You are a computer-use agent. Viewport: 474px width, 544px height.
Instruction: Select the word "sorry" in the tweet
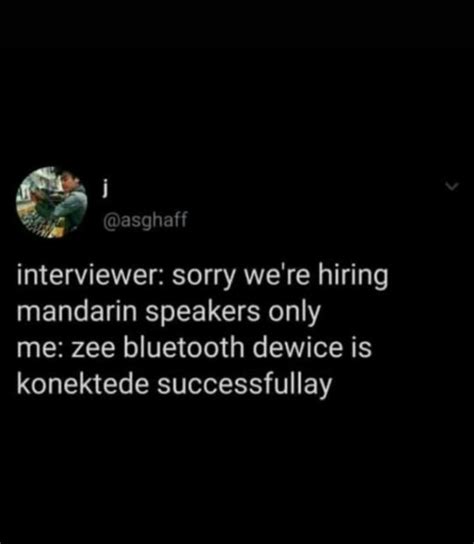point(204,278)
